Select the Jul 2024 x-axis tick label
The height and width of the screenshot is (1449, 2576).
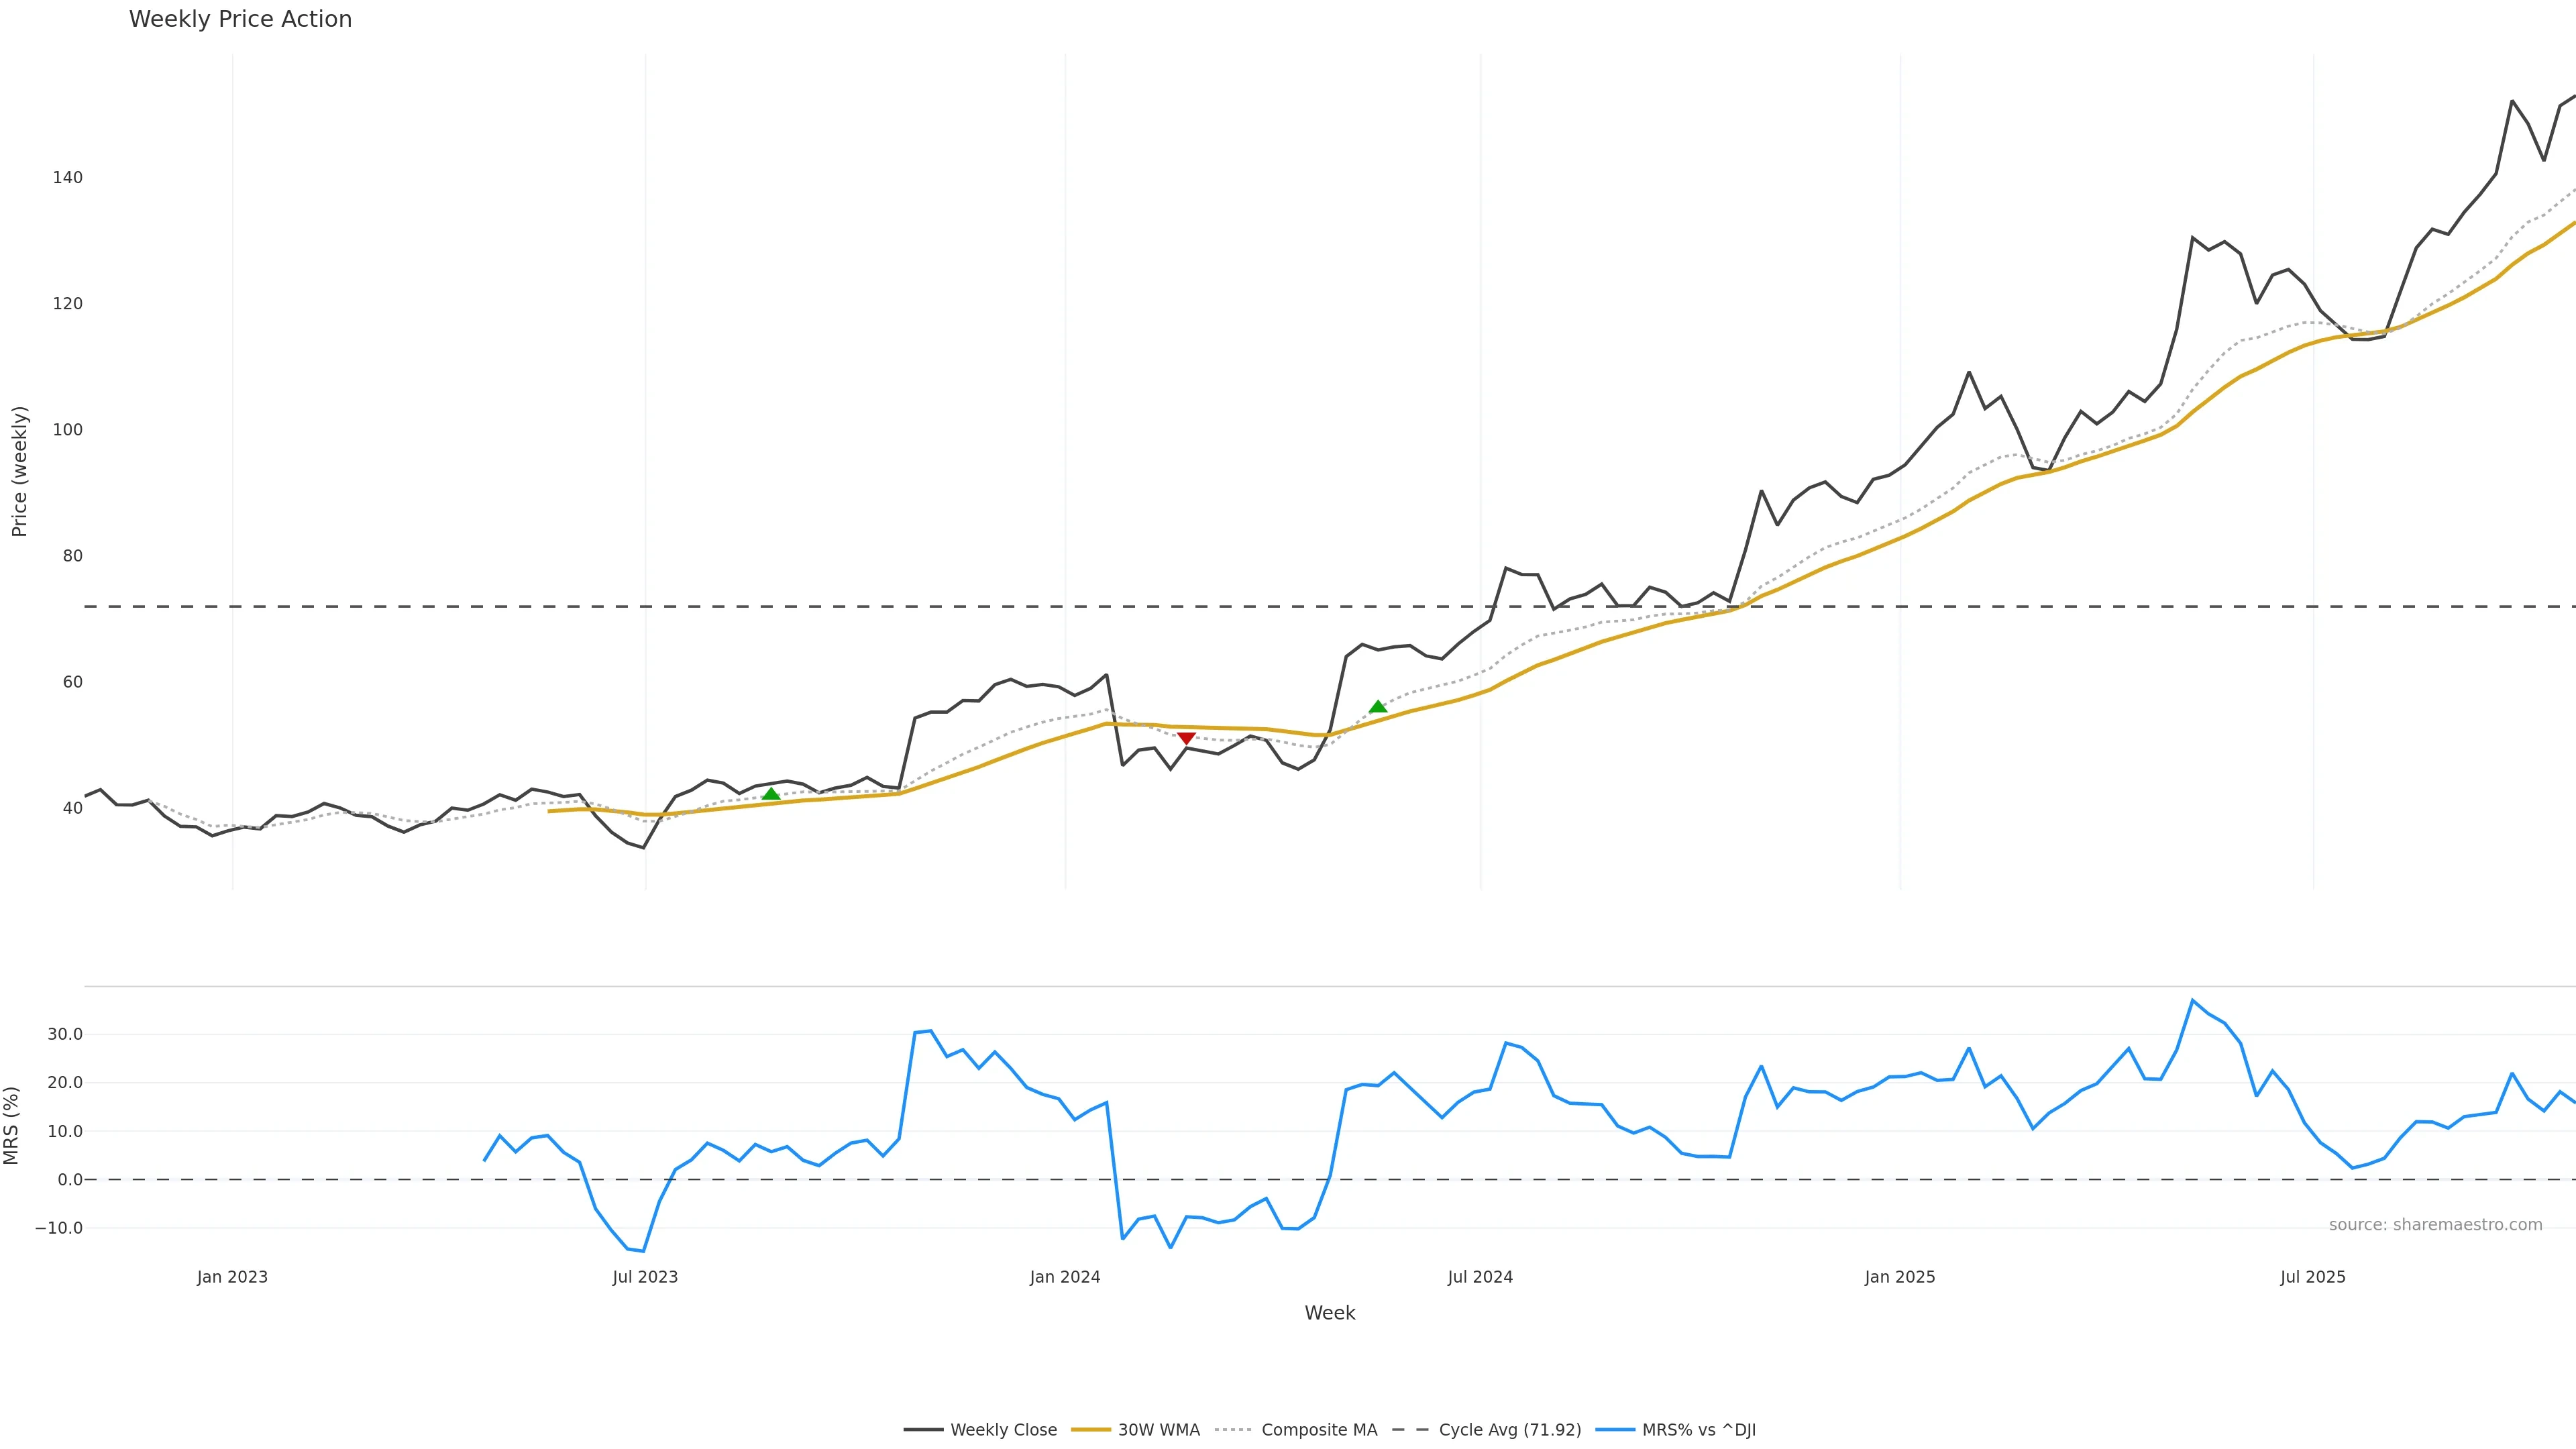click(1480, 1277)
